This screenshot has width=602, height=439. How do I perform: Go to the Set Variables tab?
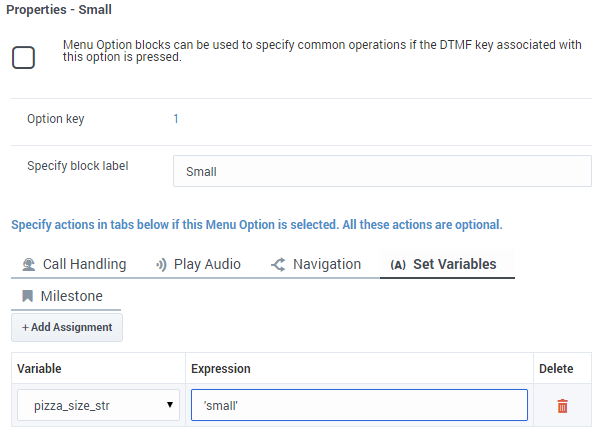point(447,264)
